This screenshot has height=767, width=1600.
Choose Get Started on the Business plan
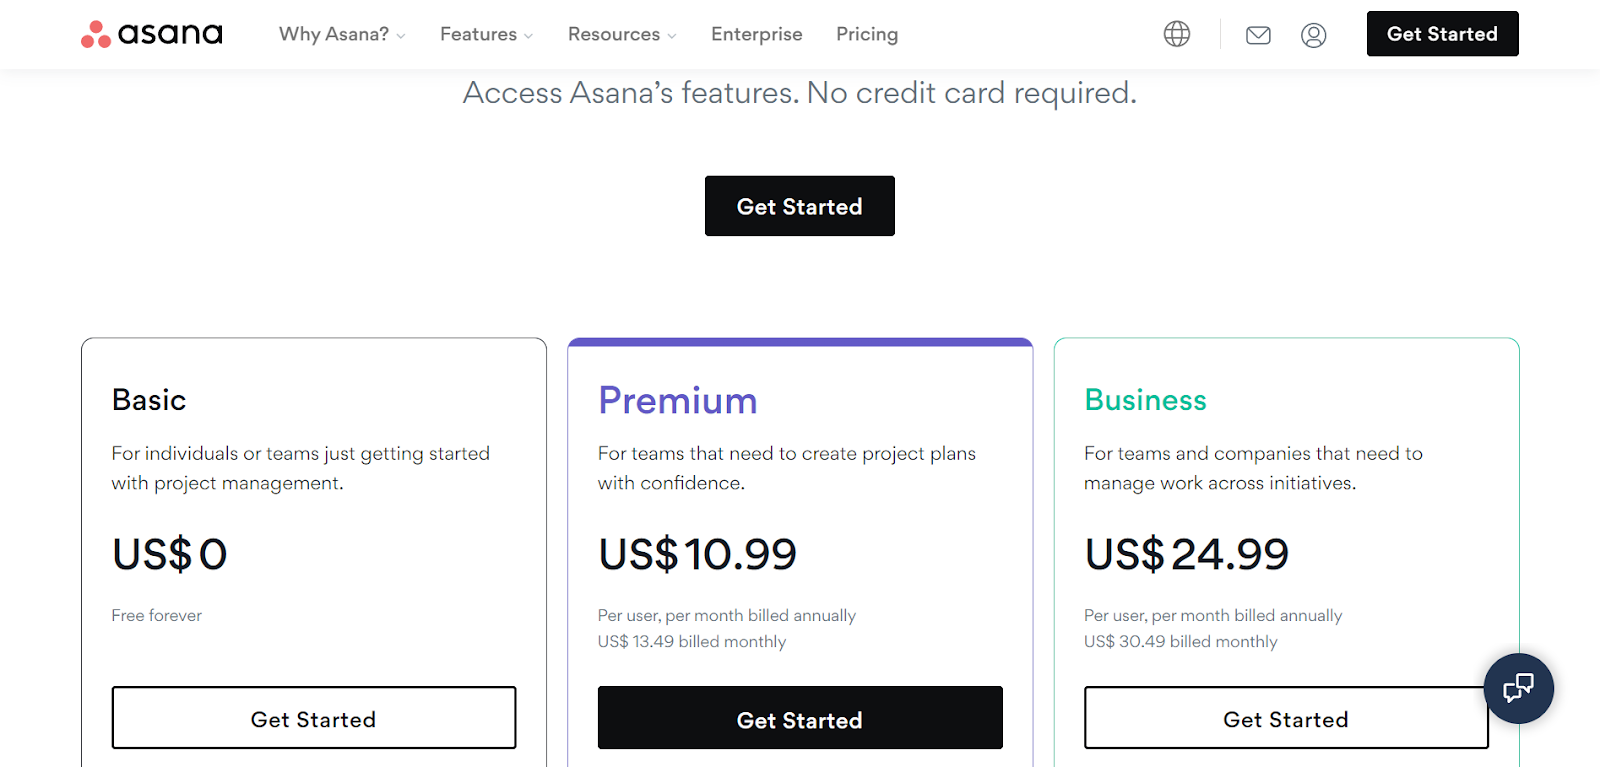[1285, 718]
